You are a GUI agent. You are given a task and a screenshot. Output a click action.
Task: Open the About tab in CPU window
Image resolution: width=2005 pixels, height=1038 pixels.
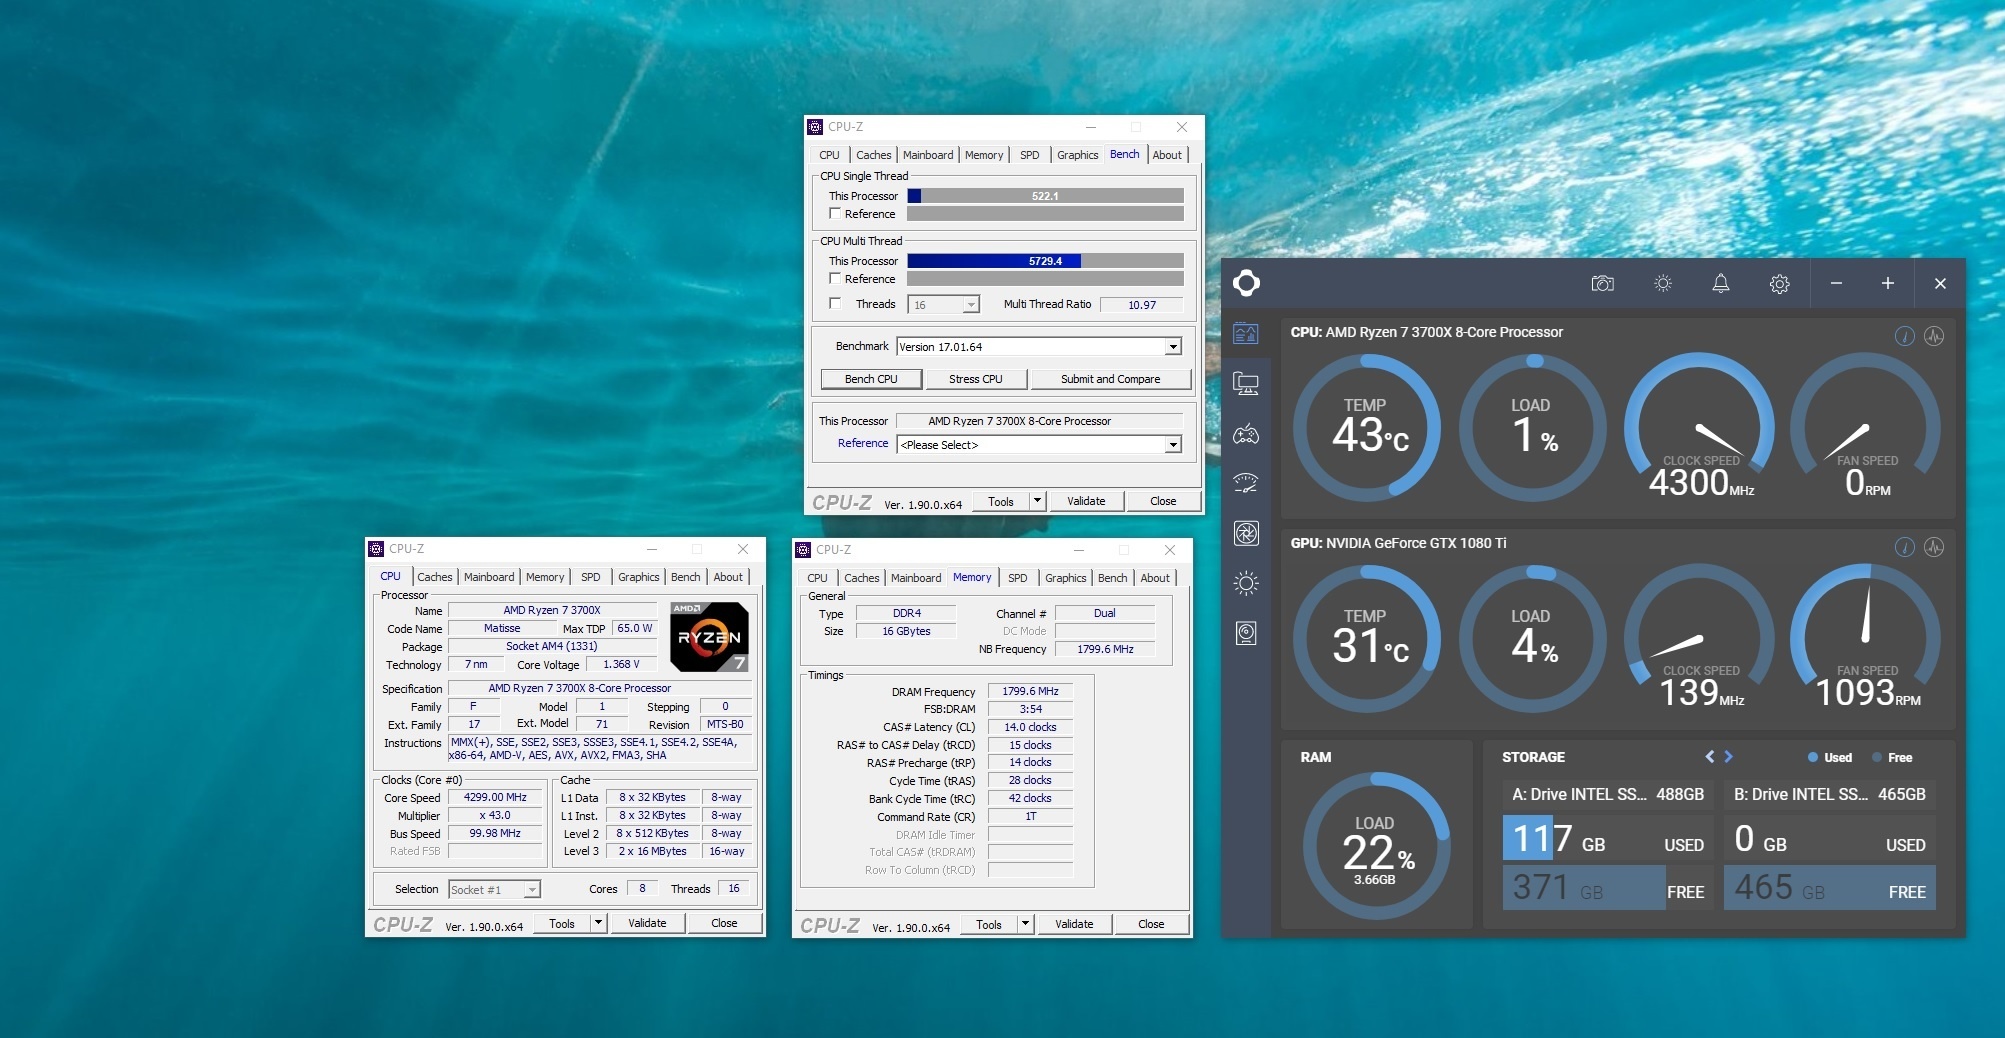click(728, 577)
